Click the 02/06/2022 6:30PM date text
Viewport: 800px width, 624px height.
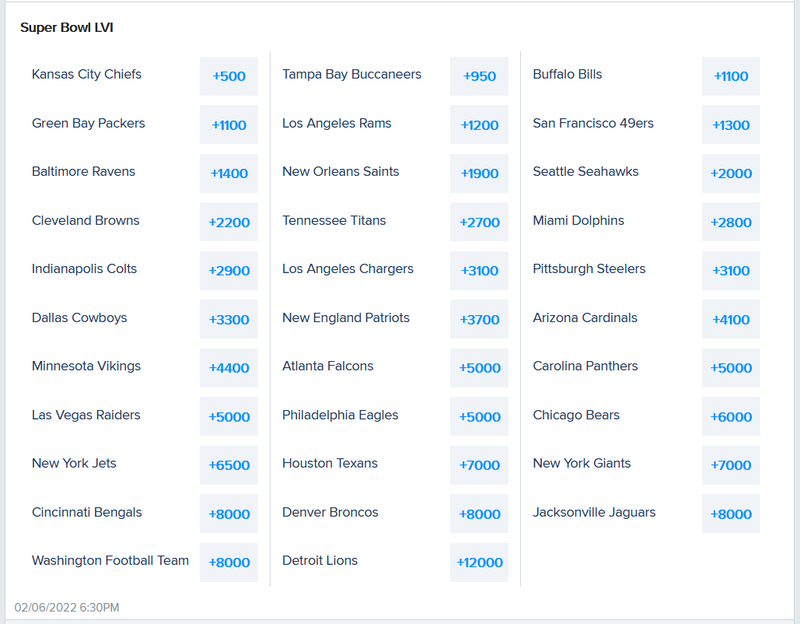coord(66,607)
